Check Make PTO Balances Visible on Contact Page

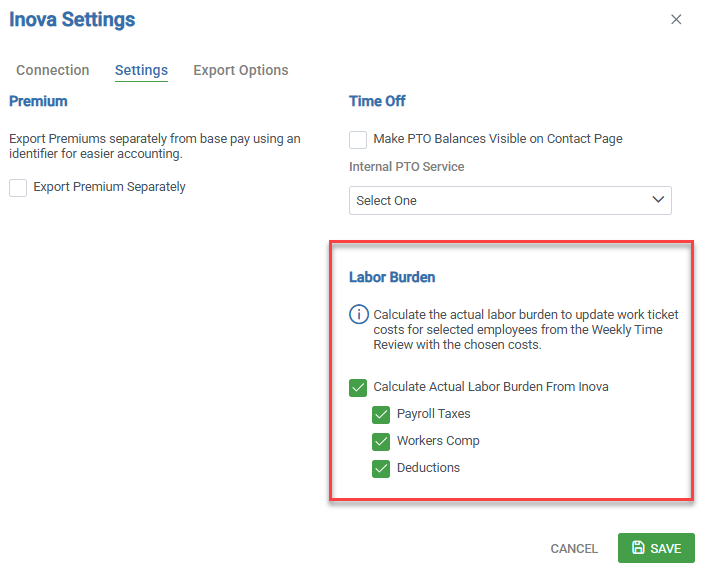[x=358, y=139]
